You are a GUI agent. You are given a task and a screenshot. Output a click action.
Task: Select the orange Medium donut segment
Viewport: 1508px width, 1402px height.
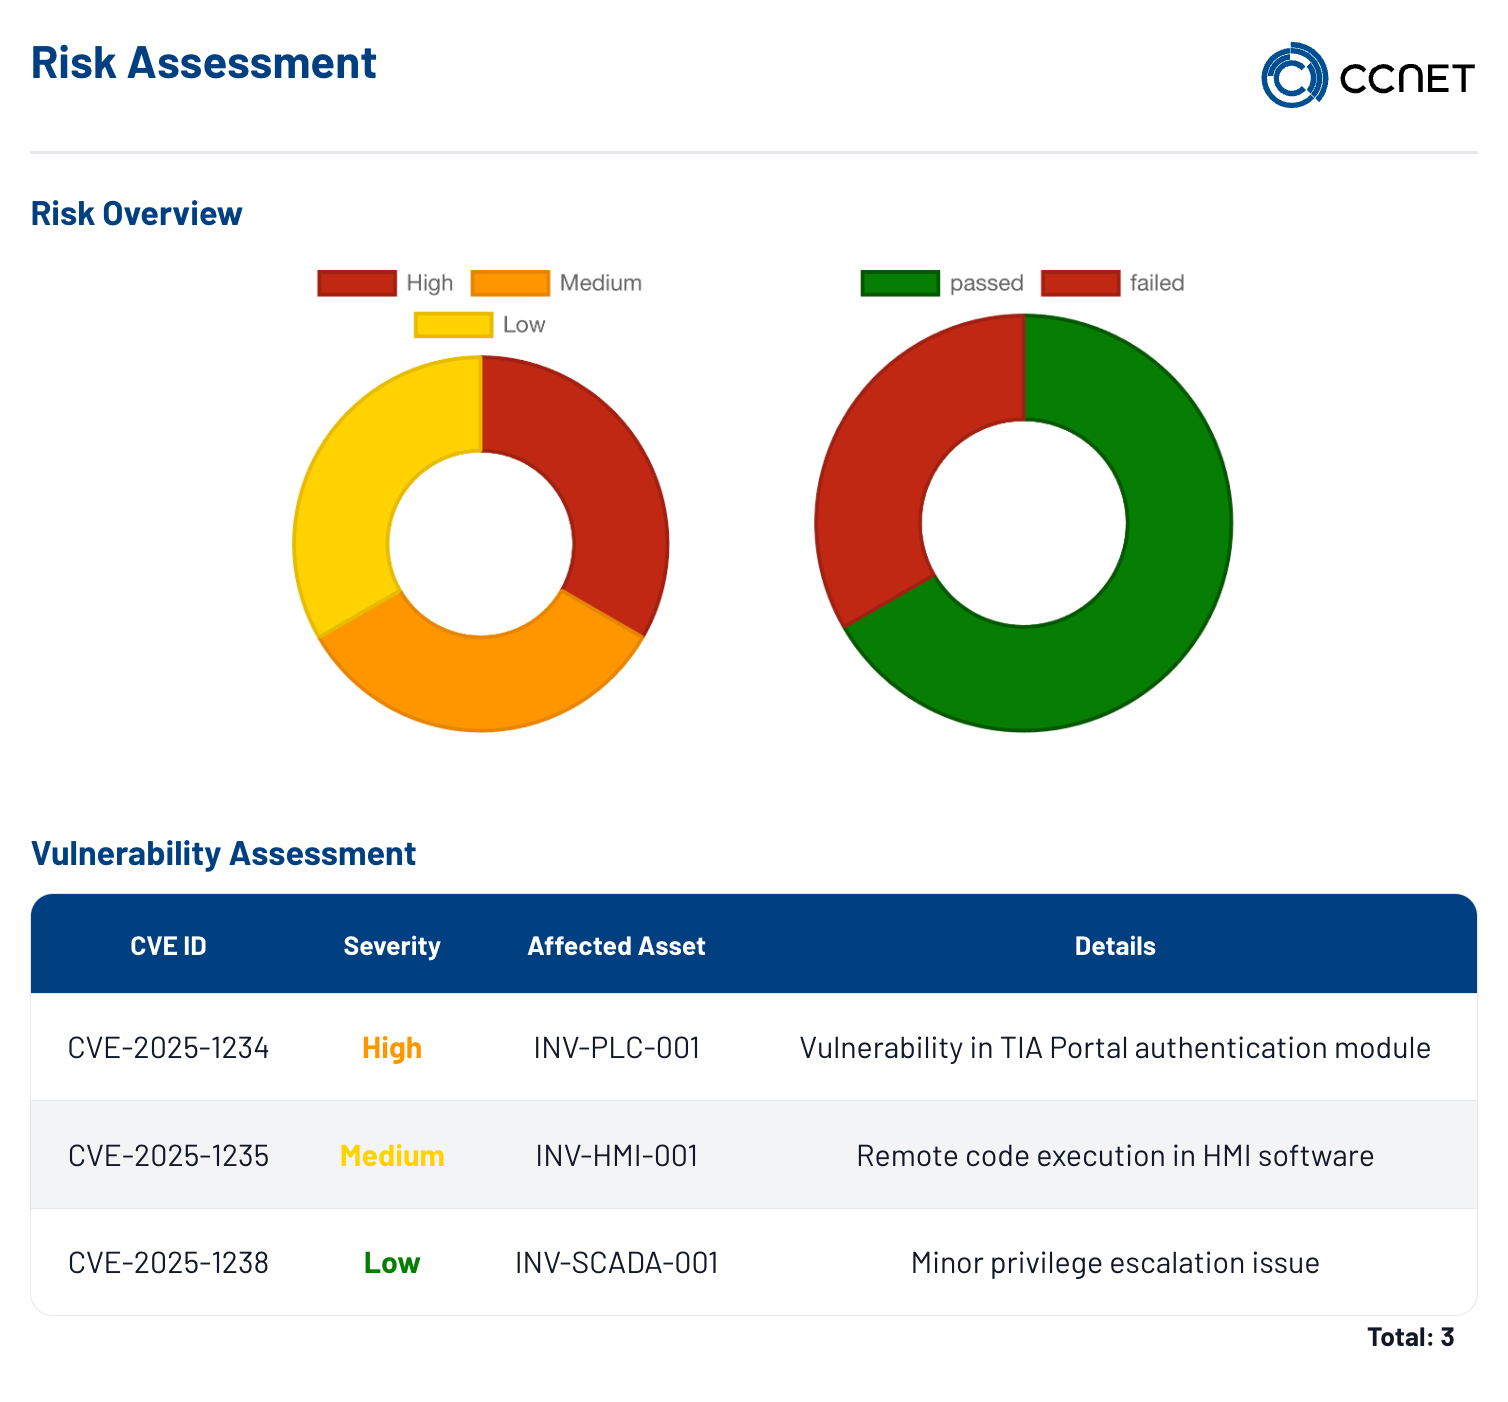point(481,680)
